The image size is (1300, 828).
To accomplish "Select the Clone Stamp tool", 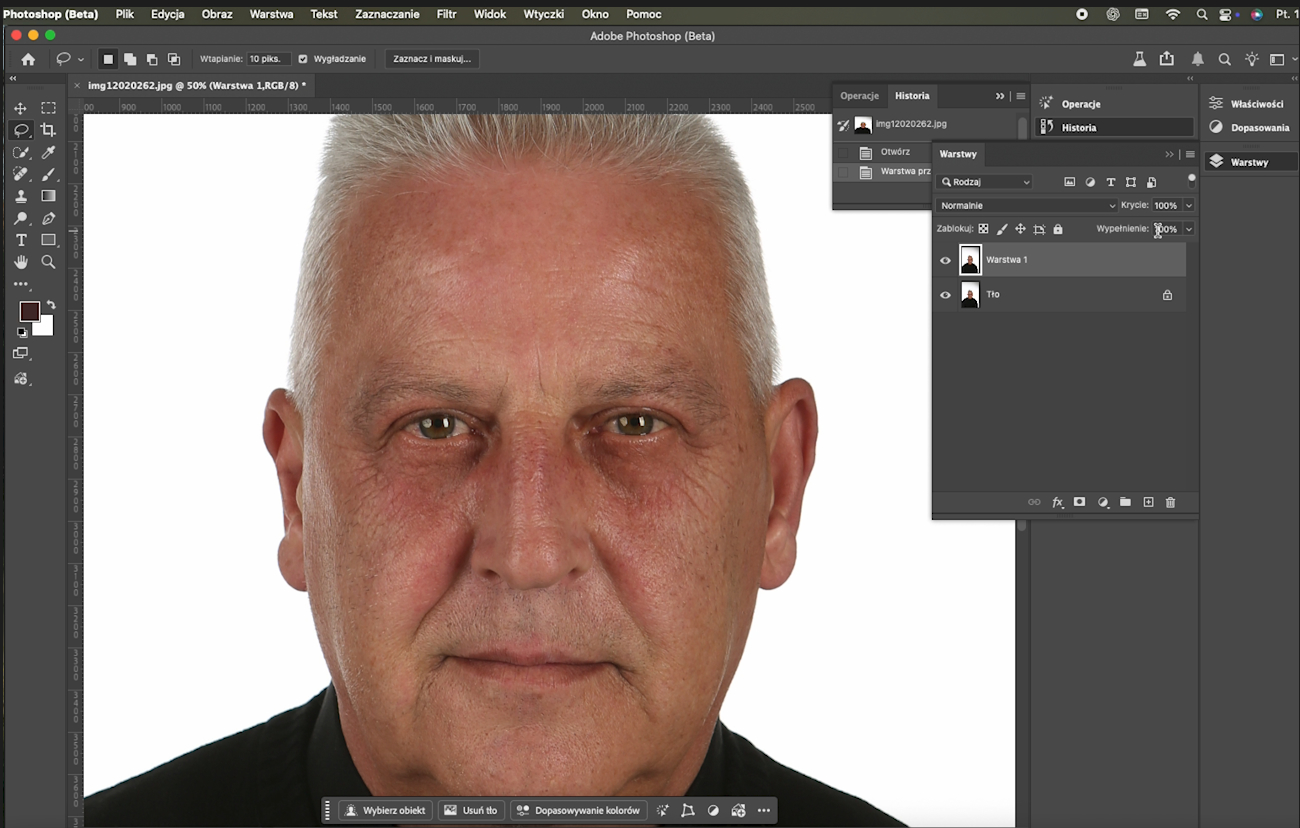I will 20,196.
